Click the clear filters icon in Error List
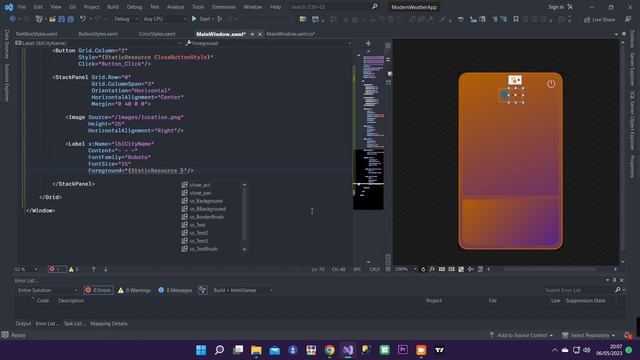The height and width of the screenshot is (360, 640). pos(202,290)
